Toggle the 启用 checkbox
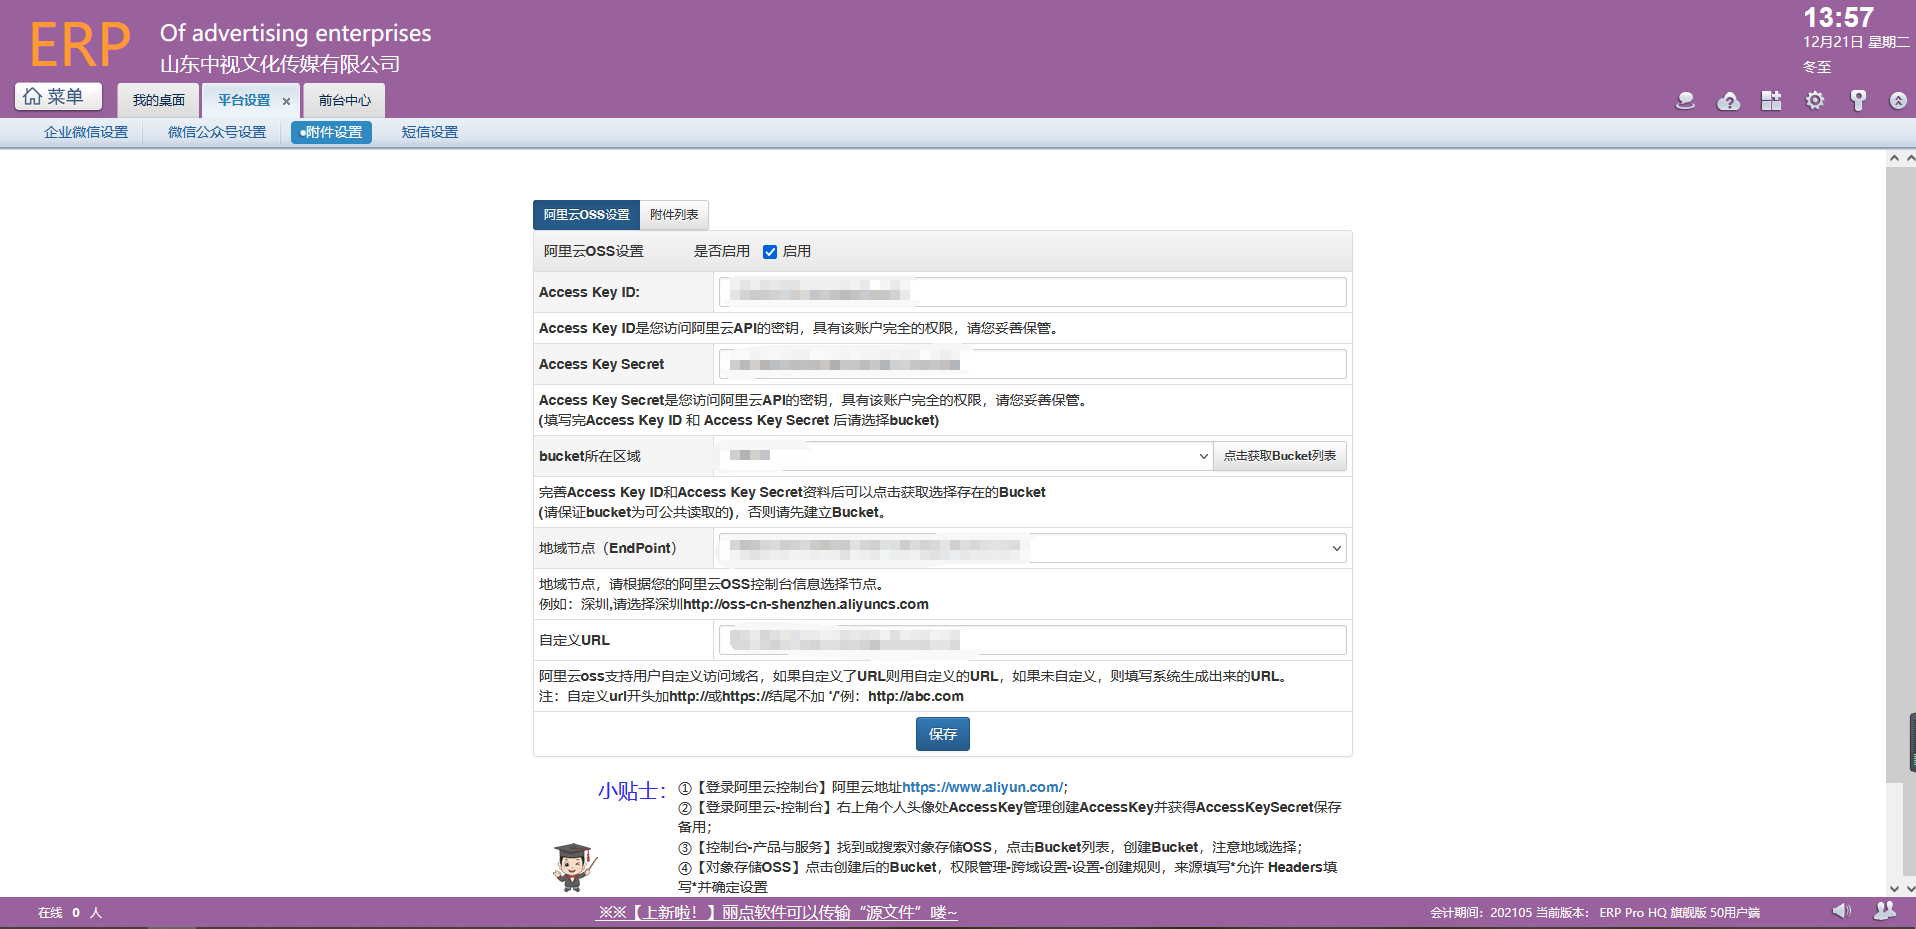The height and width of the screenshot is (929, 1916). pyautogui.click(x=770, y=252)
